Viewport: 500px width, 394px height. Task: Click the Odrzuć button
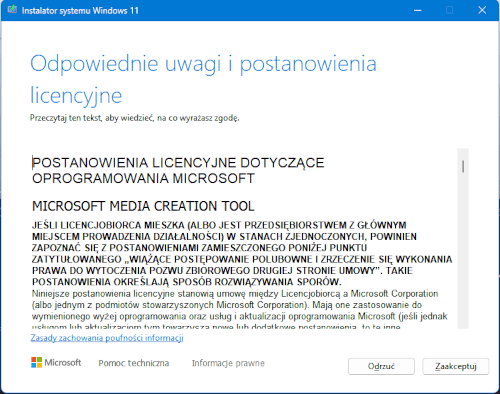(x=381, y=366)
